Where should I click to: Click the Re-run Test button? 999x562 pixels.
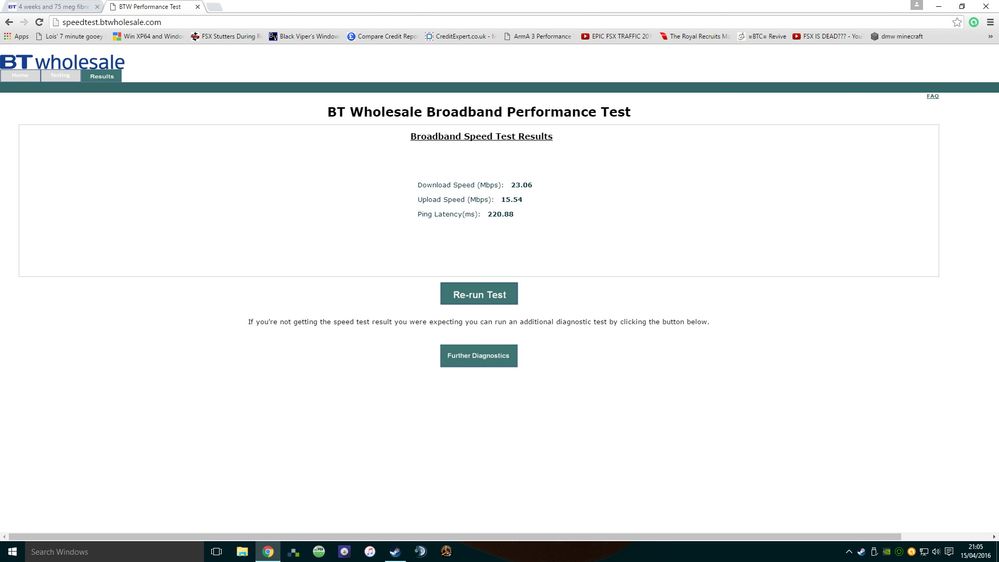point(479,294)
